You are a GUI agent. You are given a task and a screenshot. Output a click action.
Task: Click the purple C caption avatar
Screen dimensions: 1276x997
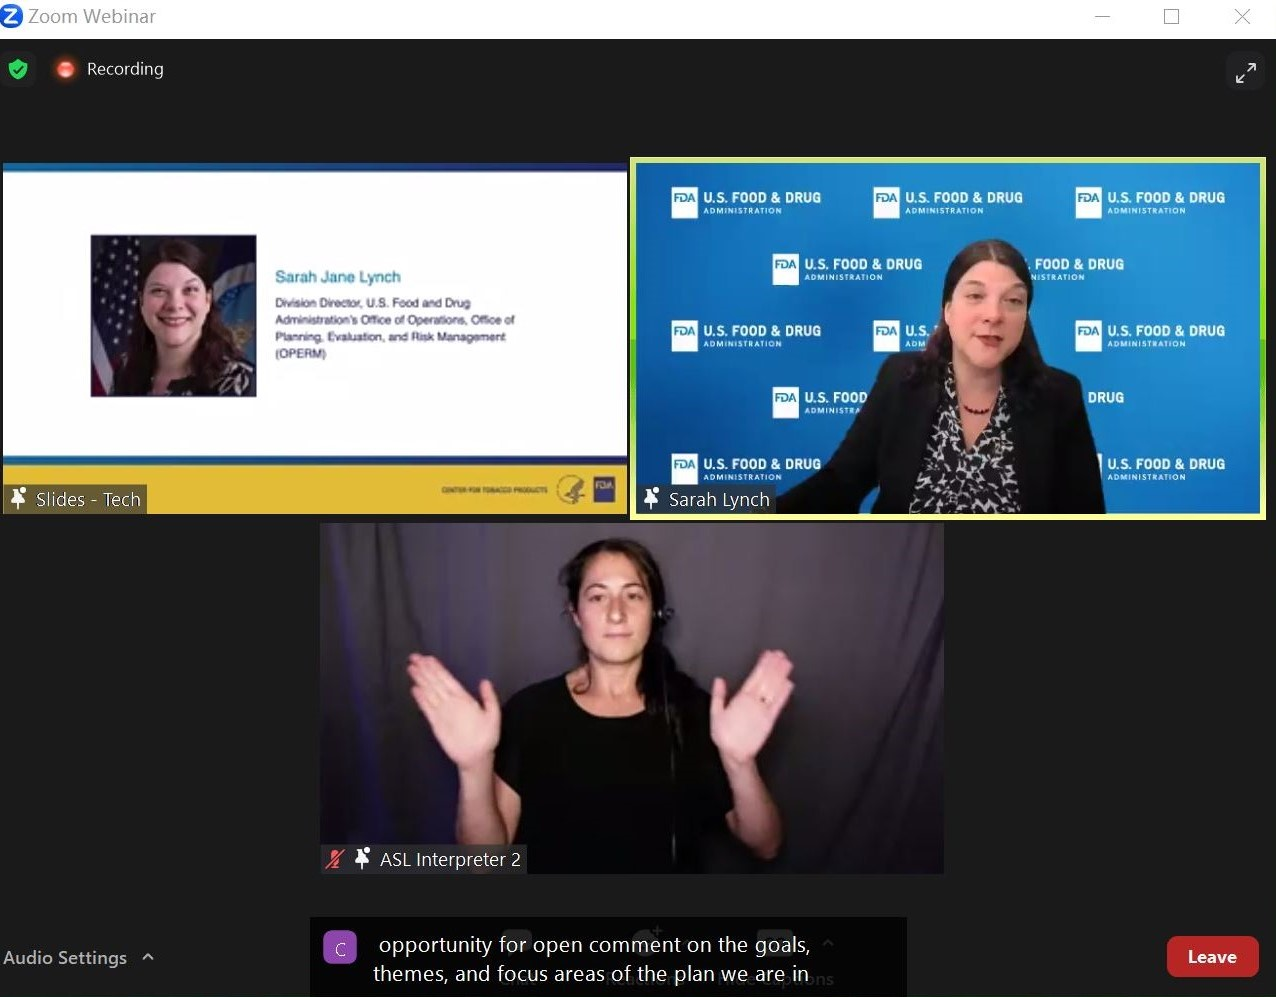[x=340, y=947]
